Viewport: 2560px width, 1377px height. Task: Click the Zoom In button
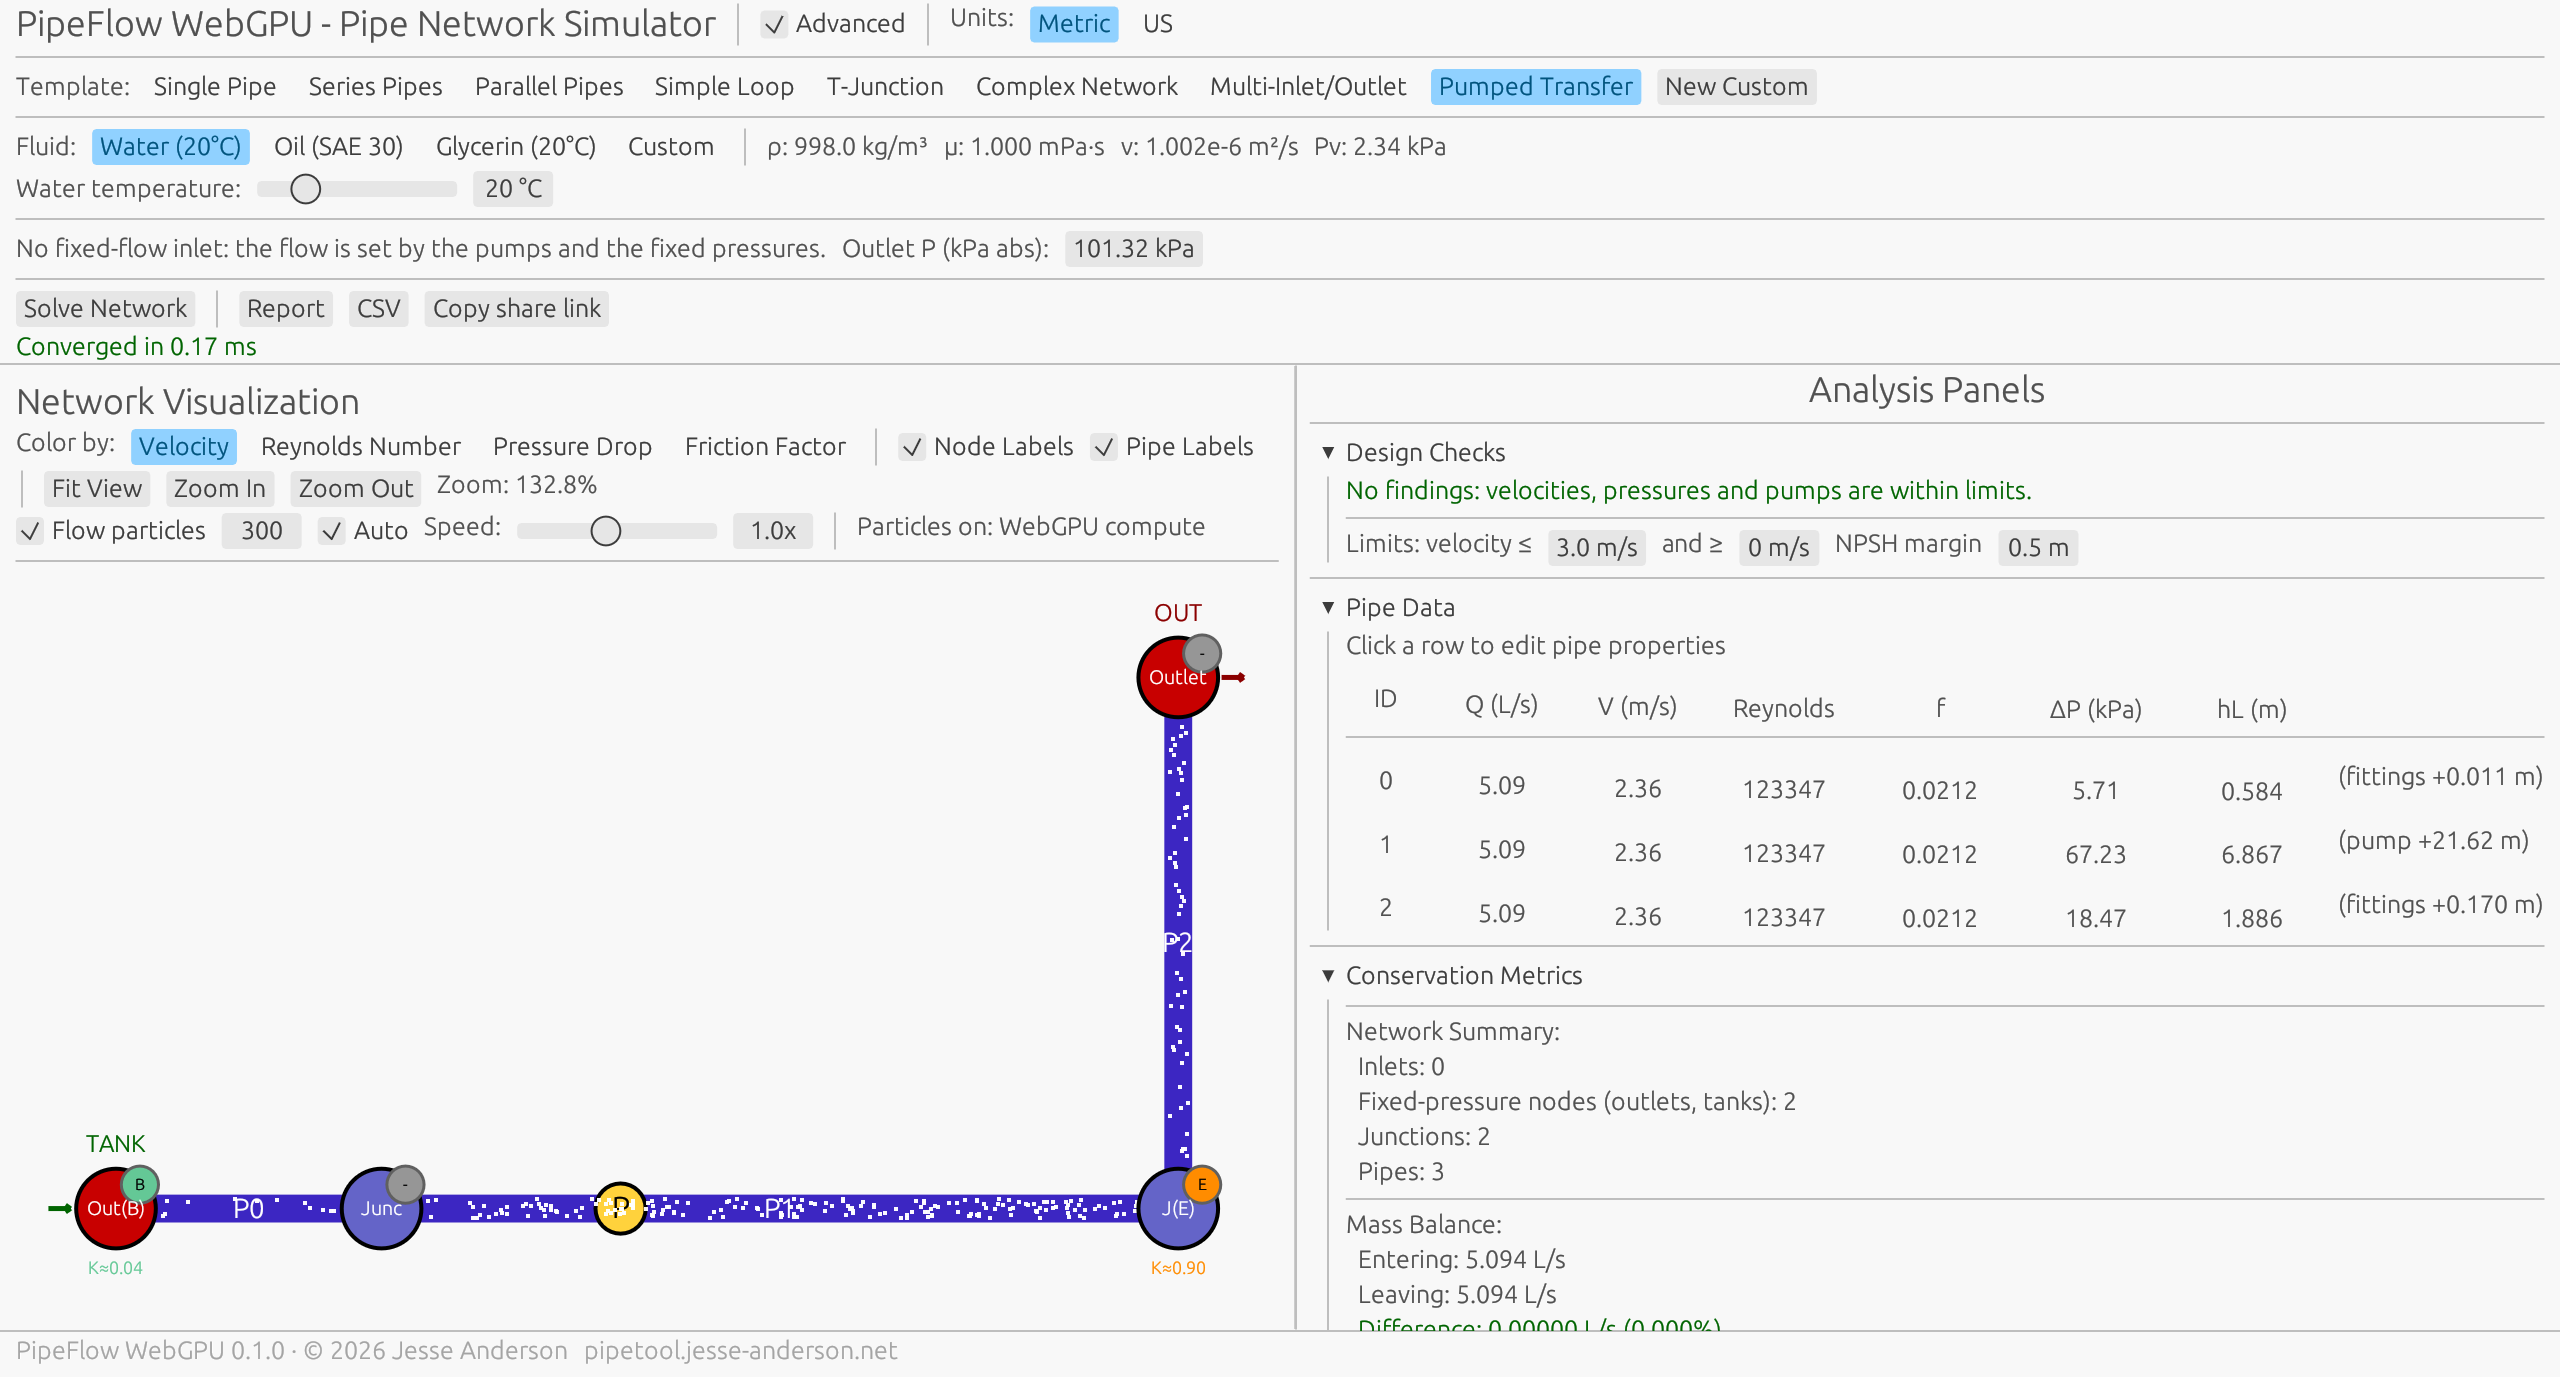click(x=219, y=489)
